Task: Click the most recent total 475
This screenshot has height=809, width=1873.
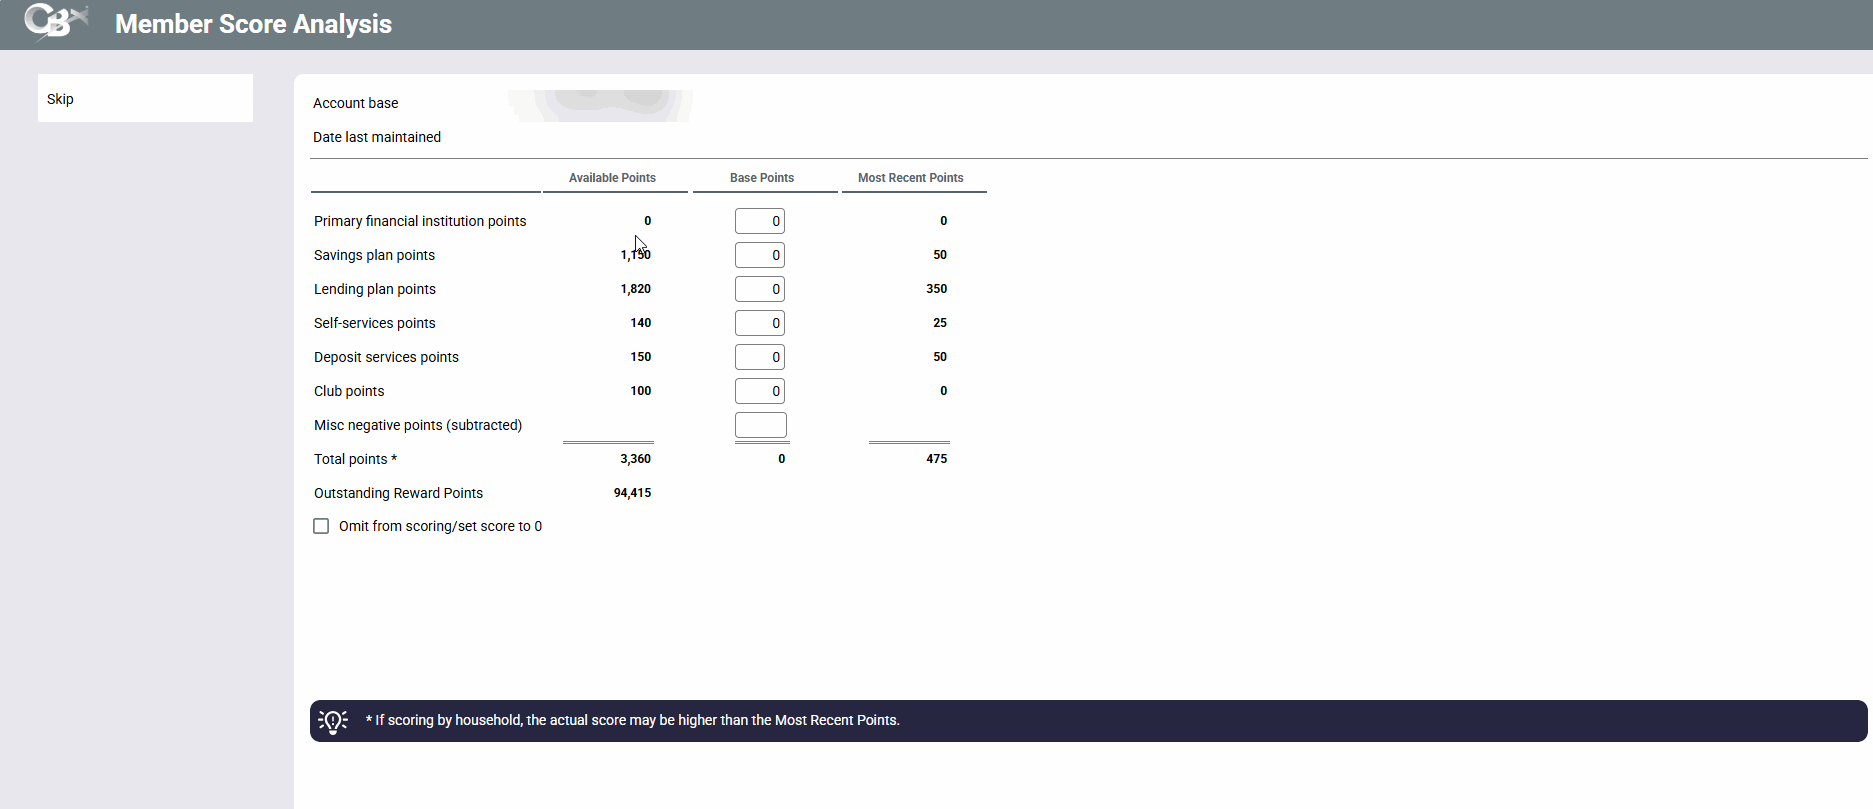Action: click(x=936, y=459)
